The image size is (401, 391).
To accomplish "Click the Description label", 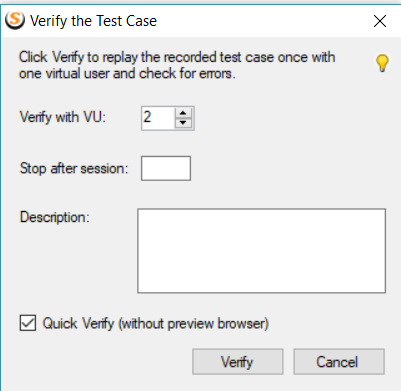I will (x=55, y=217).
